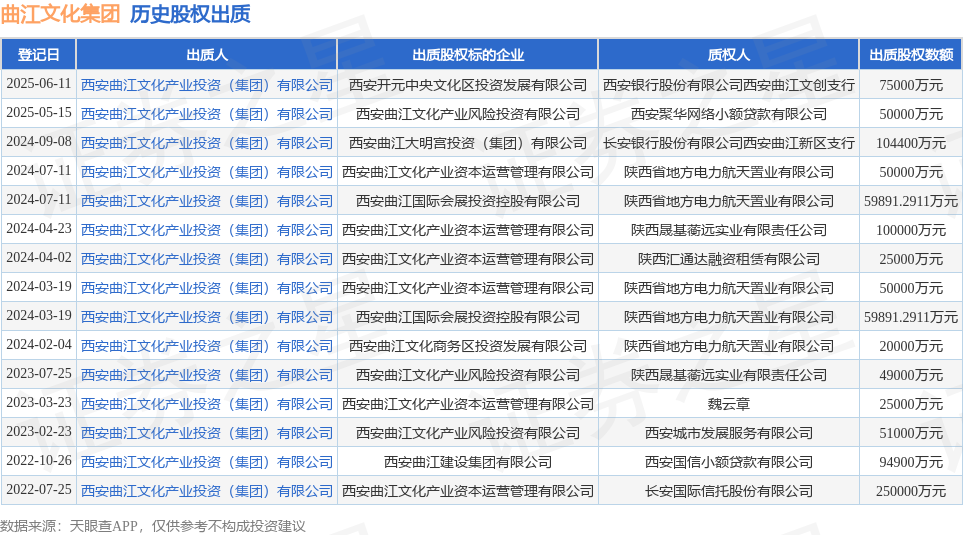
Task: Click the orange title 曲江文化集团
Action: click(x=60, y=14)
